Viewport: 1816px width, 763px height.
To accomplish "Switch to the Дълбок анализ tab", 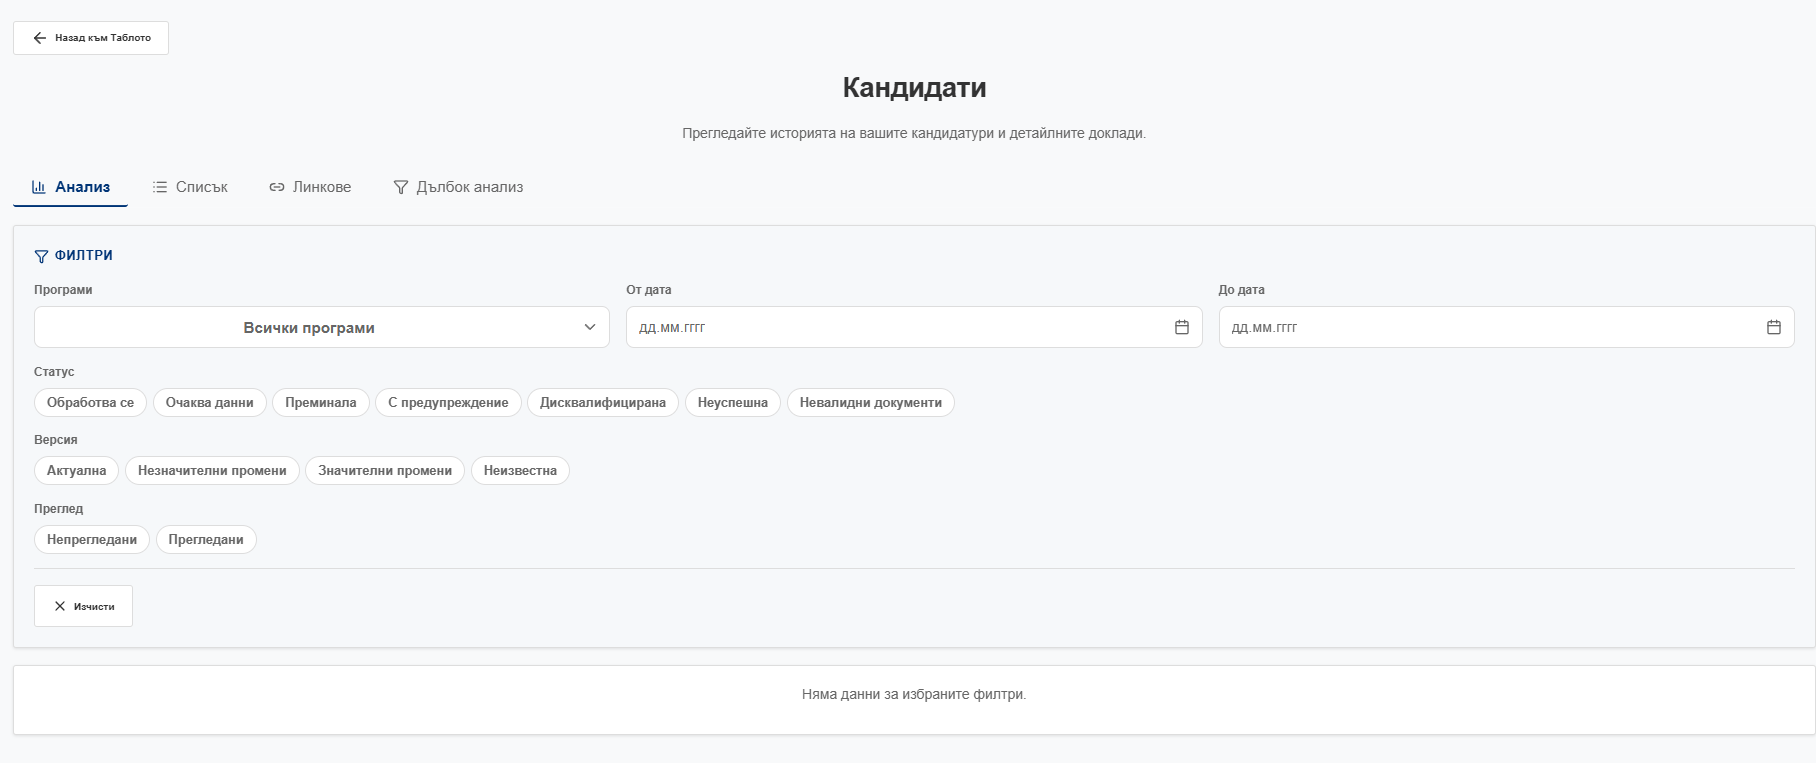I will click(x=458, y=187).
